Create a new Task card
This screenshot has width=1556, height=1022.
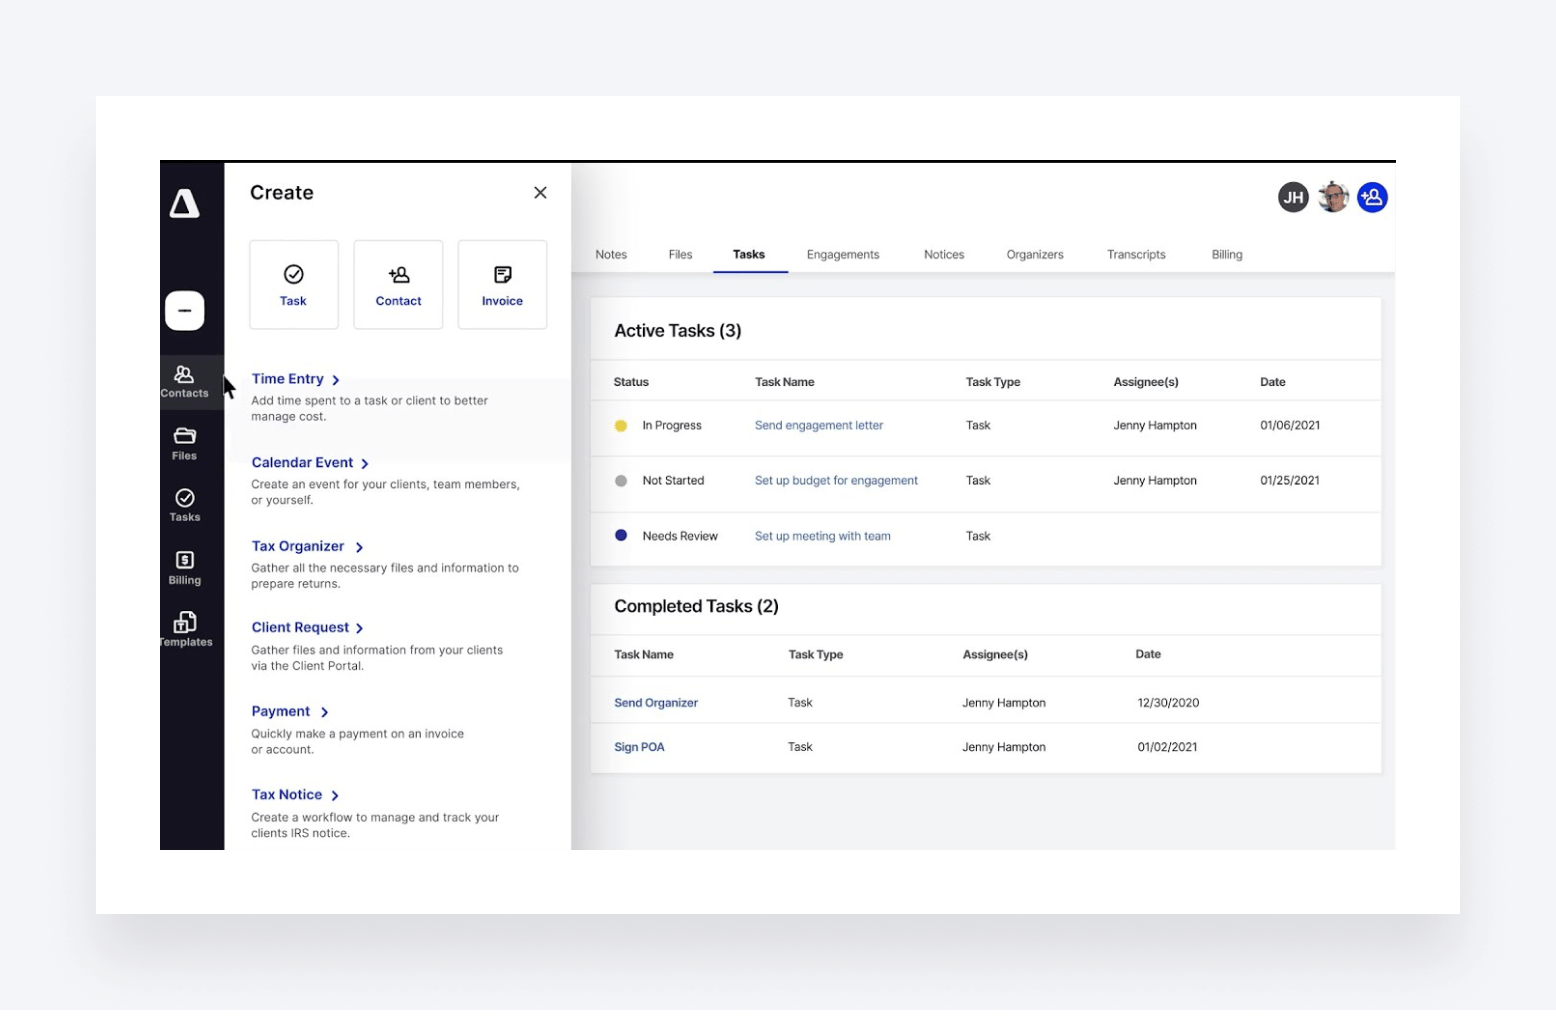click(294, 284)
